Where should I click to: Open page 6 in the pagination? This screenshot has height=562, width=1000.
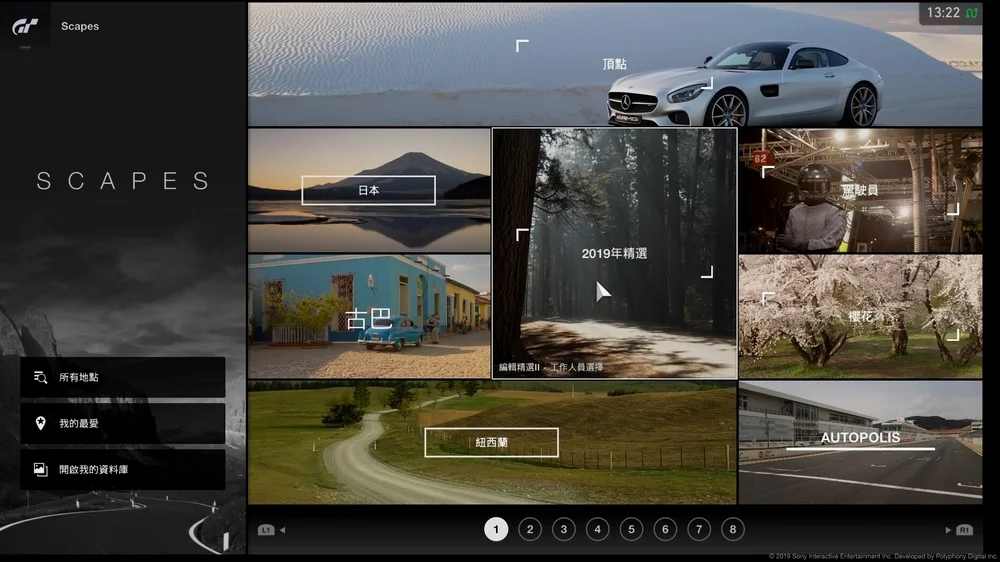(x=665, y=530)
